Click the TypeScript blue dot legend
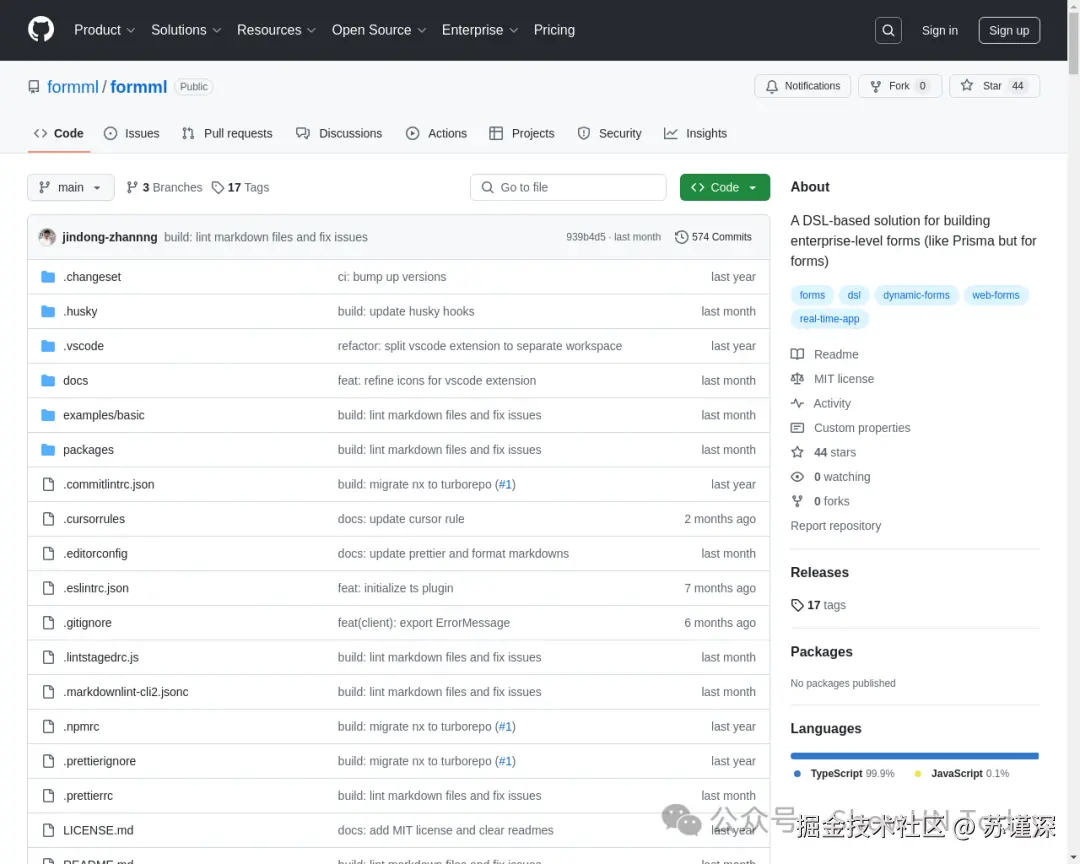The height and width of the screenshot is (864, 1080). point(797,774)
